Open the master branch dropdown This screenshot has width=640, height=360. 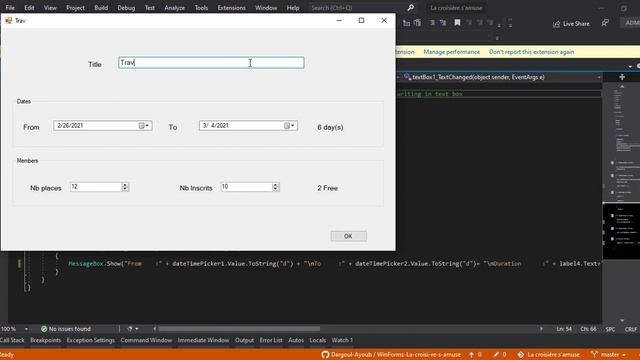(609, 355)
